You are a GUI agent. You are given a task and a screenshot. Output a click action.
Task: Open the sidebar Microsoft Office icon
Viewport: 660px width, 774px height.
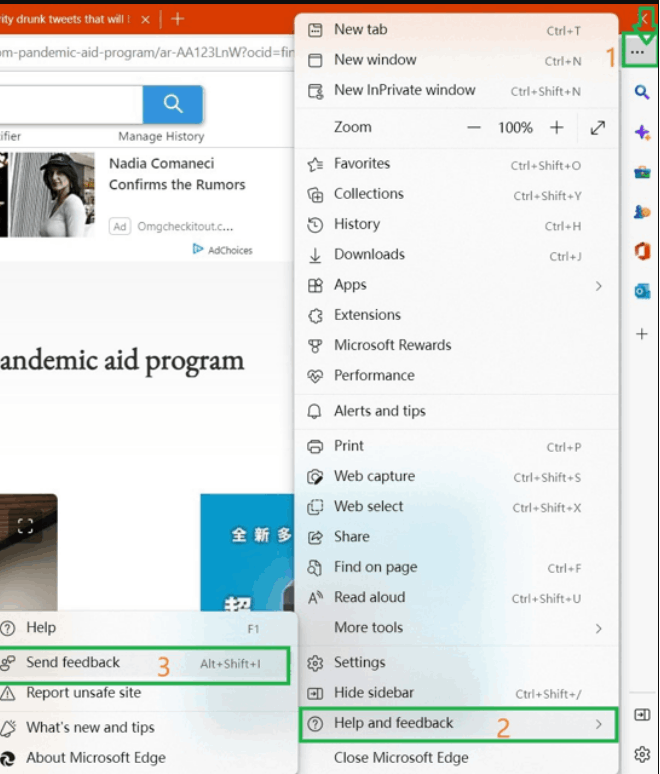[x=642, y=252]
